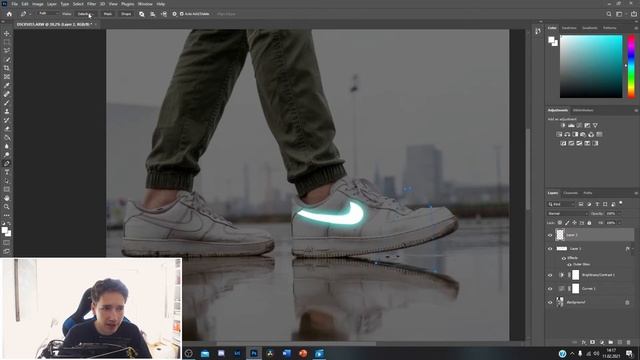This screenshot has width=640, height=360.
Task: Create a new group folder icon
Action: coord(611,342)
